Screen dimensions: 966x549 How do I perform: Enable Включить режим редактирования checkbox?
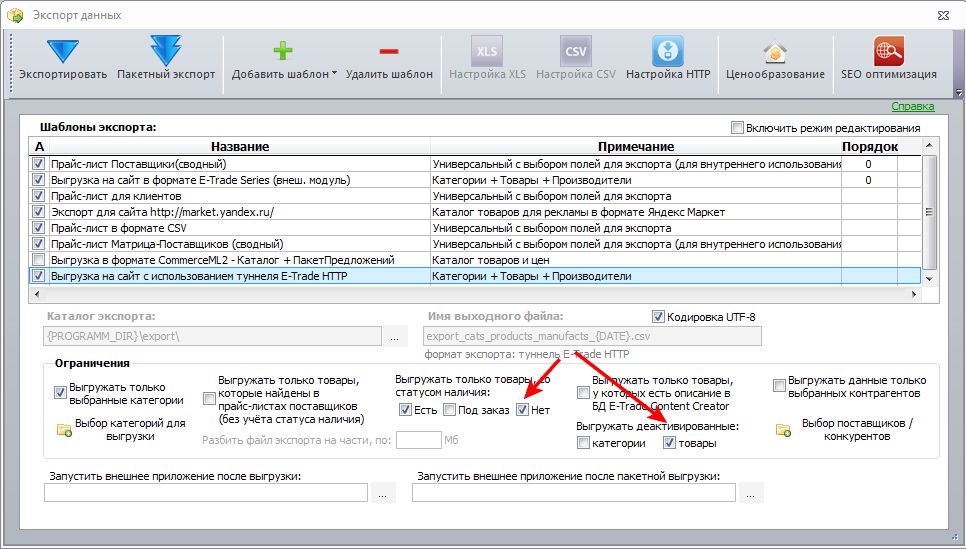[x=737, y=128]
